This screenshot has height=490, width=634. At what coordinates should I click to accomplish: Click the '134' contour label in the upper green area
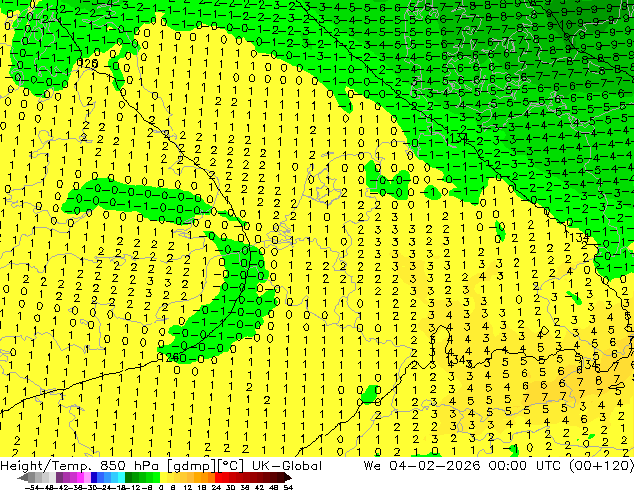pyautogui.click(x=459, y=139)
